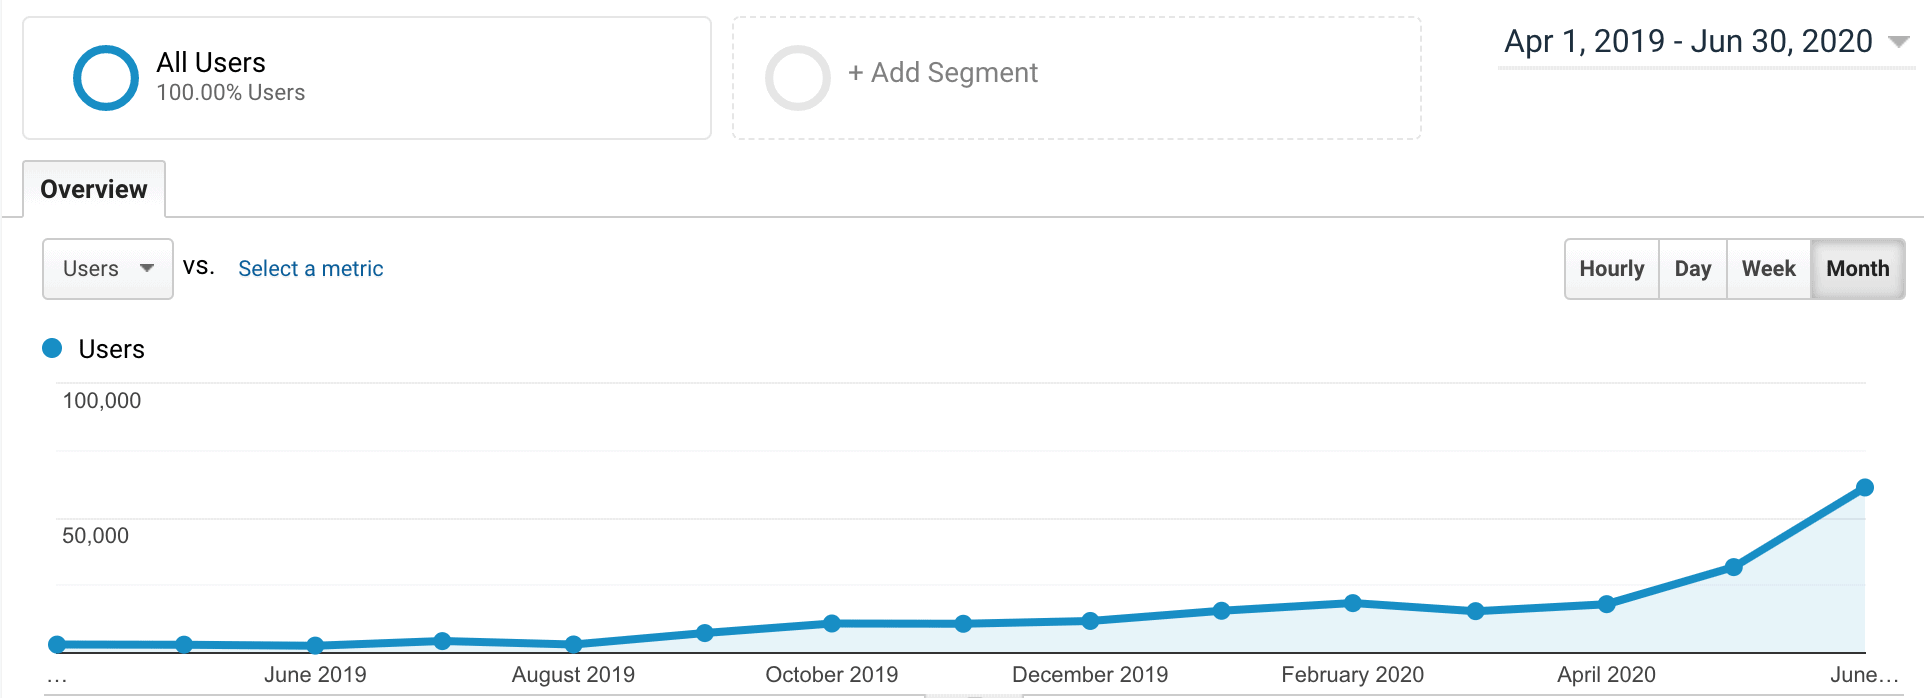Click + Add Segment text
1924x698 pixels.
click(x=943, y=73)
